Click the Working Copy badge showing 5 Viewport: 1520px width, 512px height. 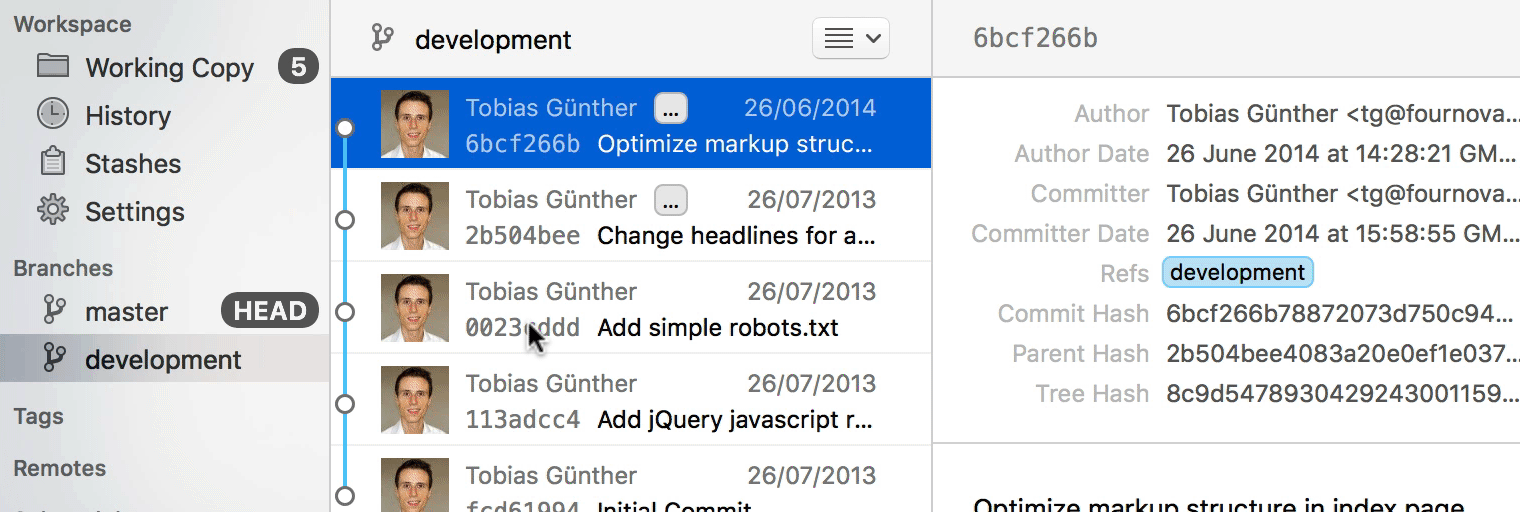(x=298, y=67)
